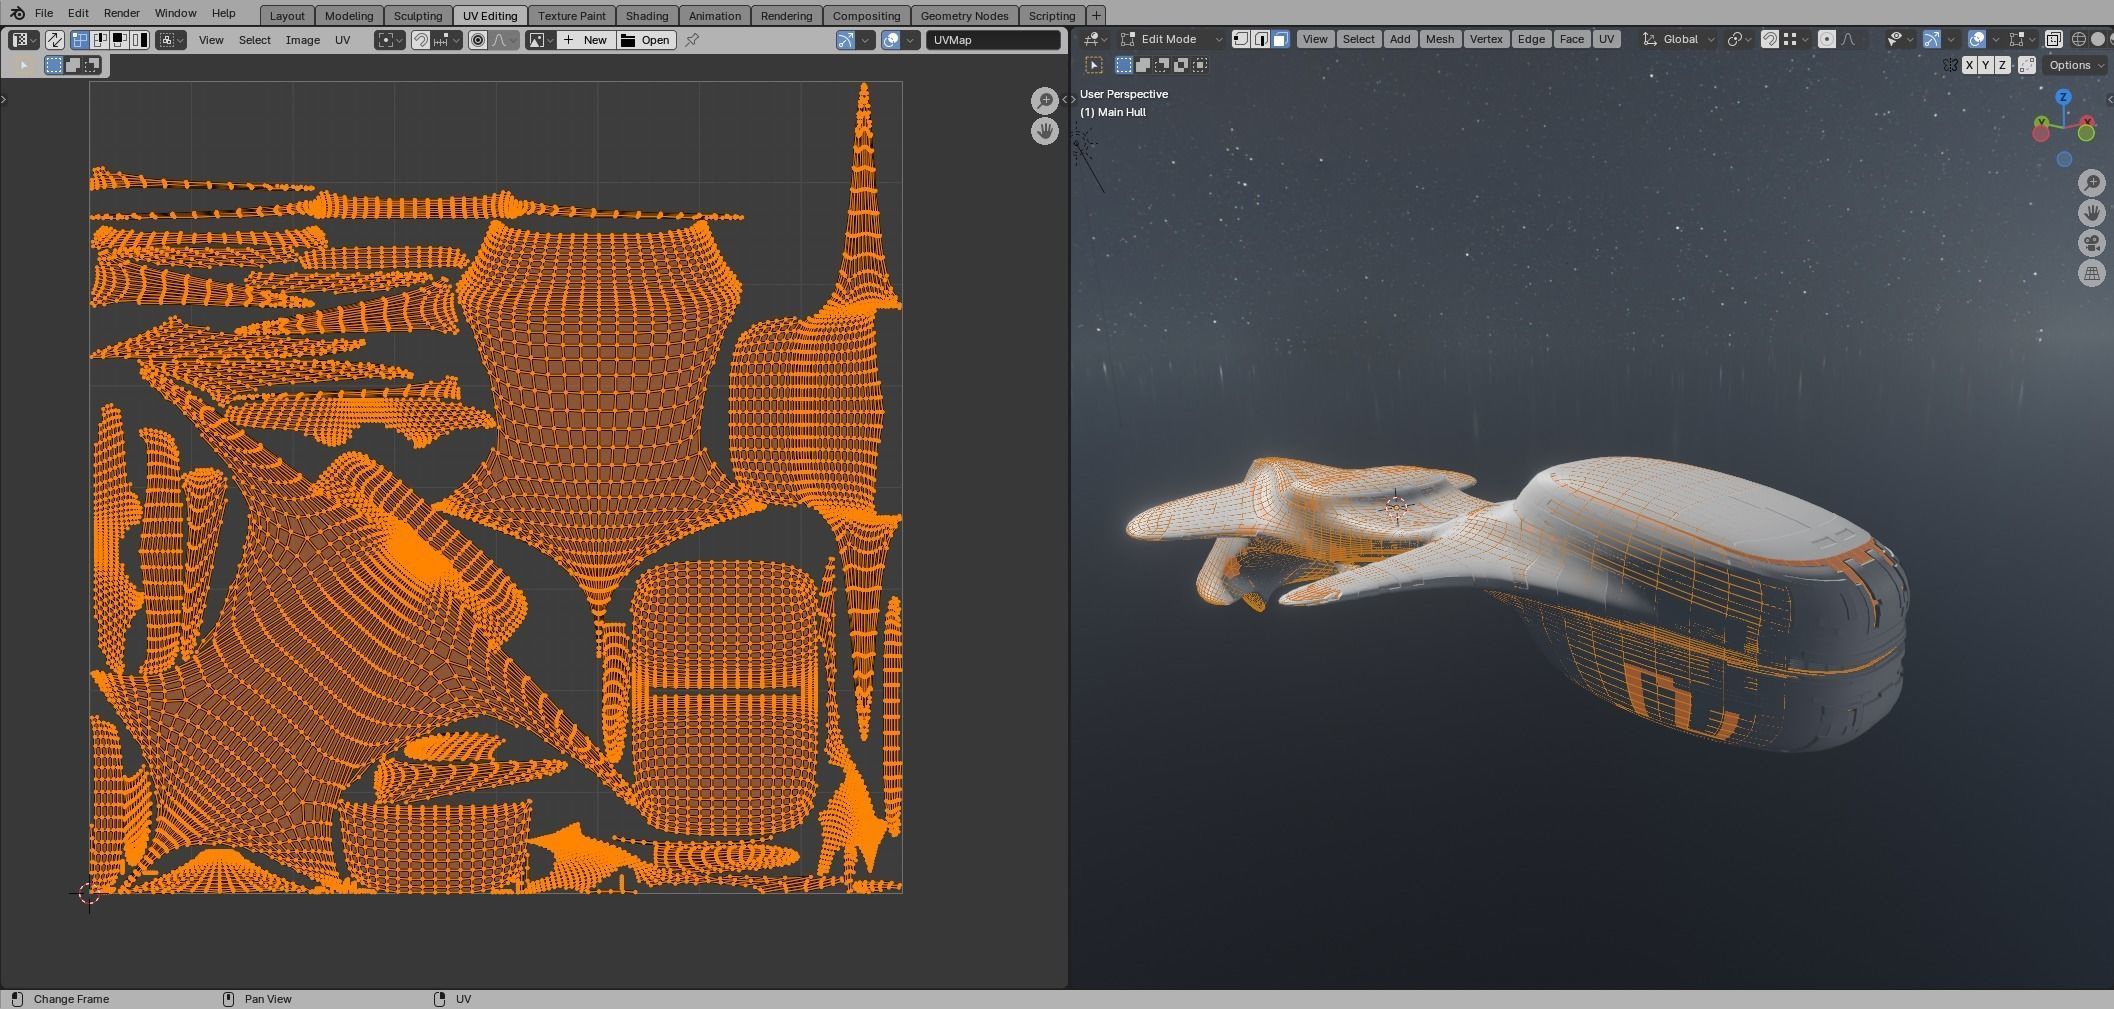The image size is (2114, 1009).
Task: Toggle the image pin icon
Action: [x=692, y=40]
